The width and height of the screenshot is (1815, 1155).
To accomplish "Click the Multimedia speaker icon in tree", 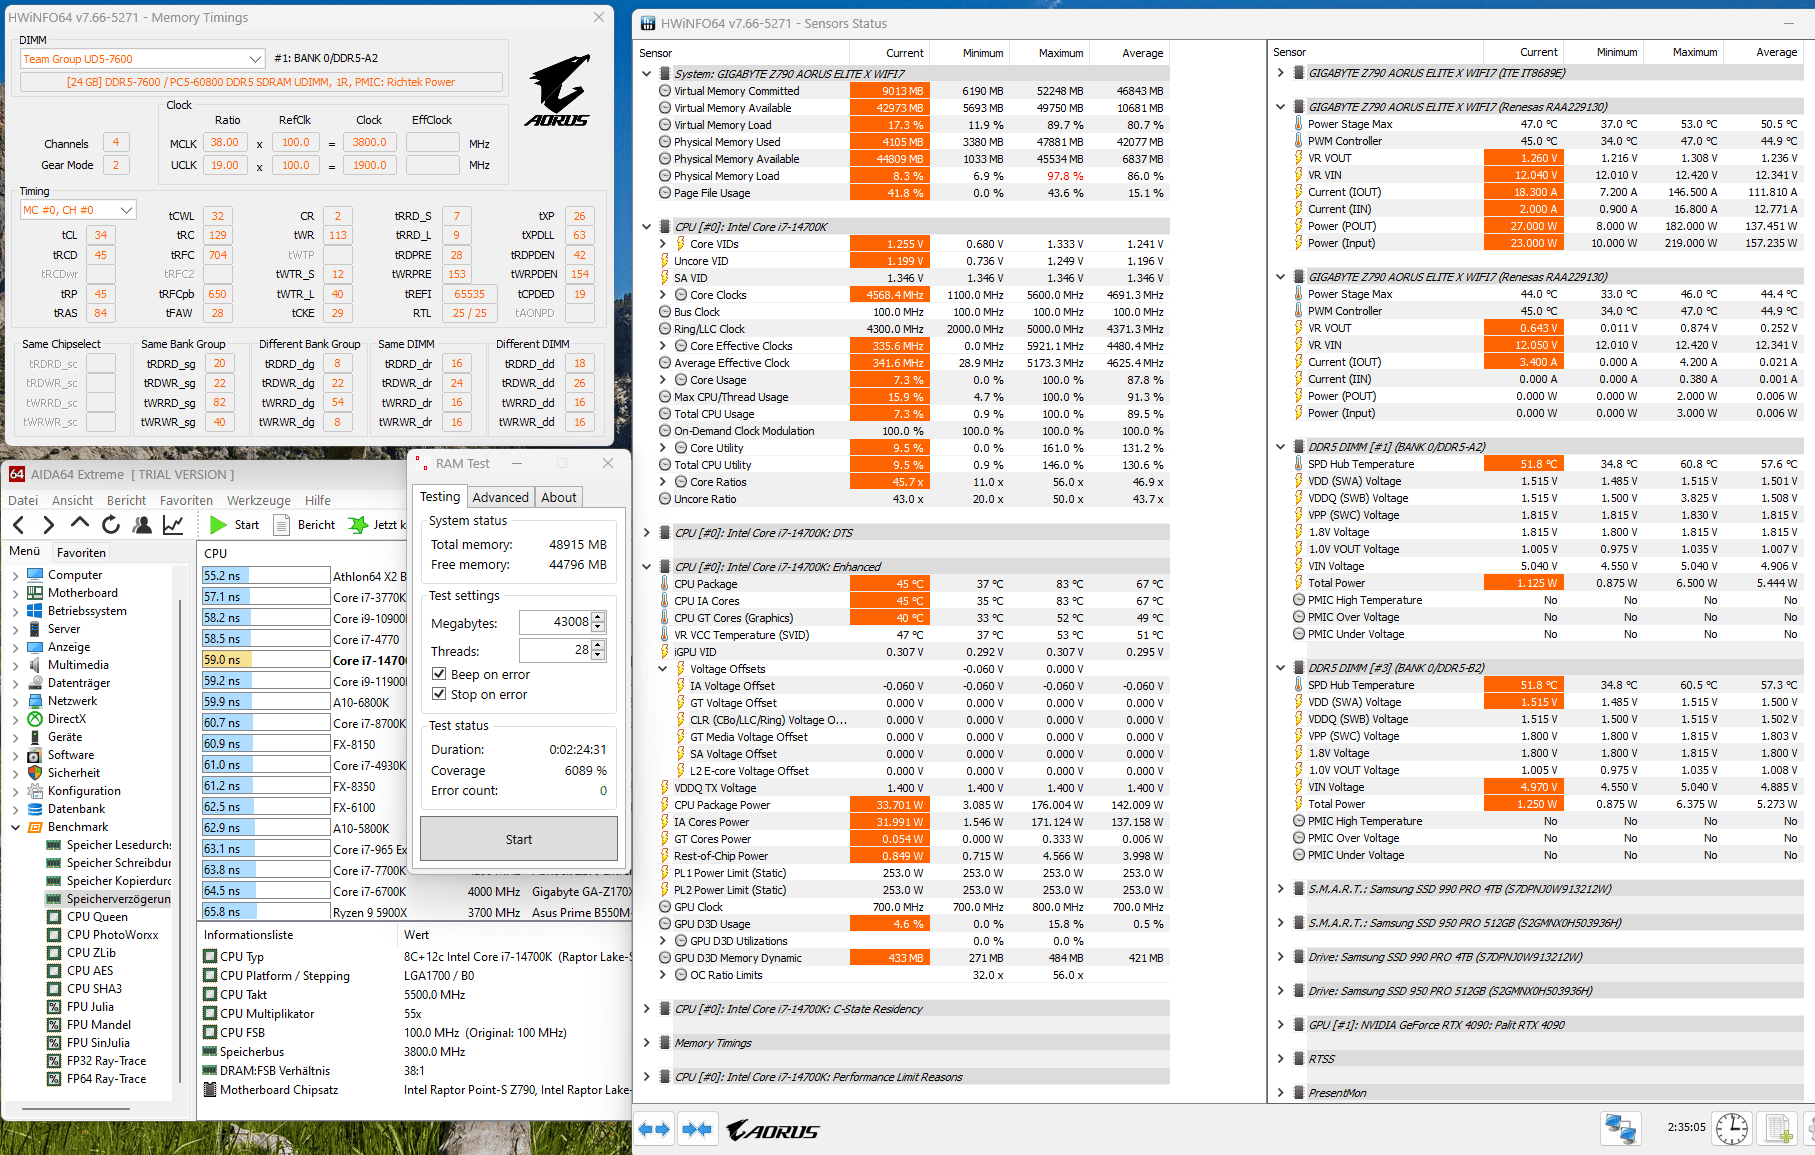I will tap(35, 665).
